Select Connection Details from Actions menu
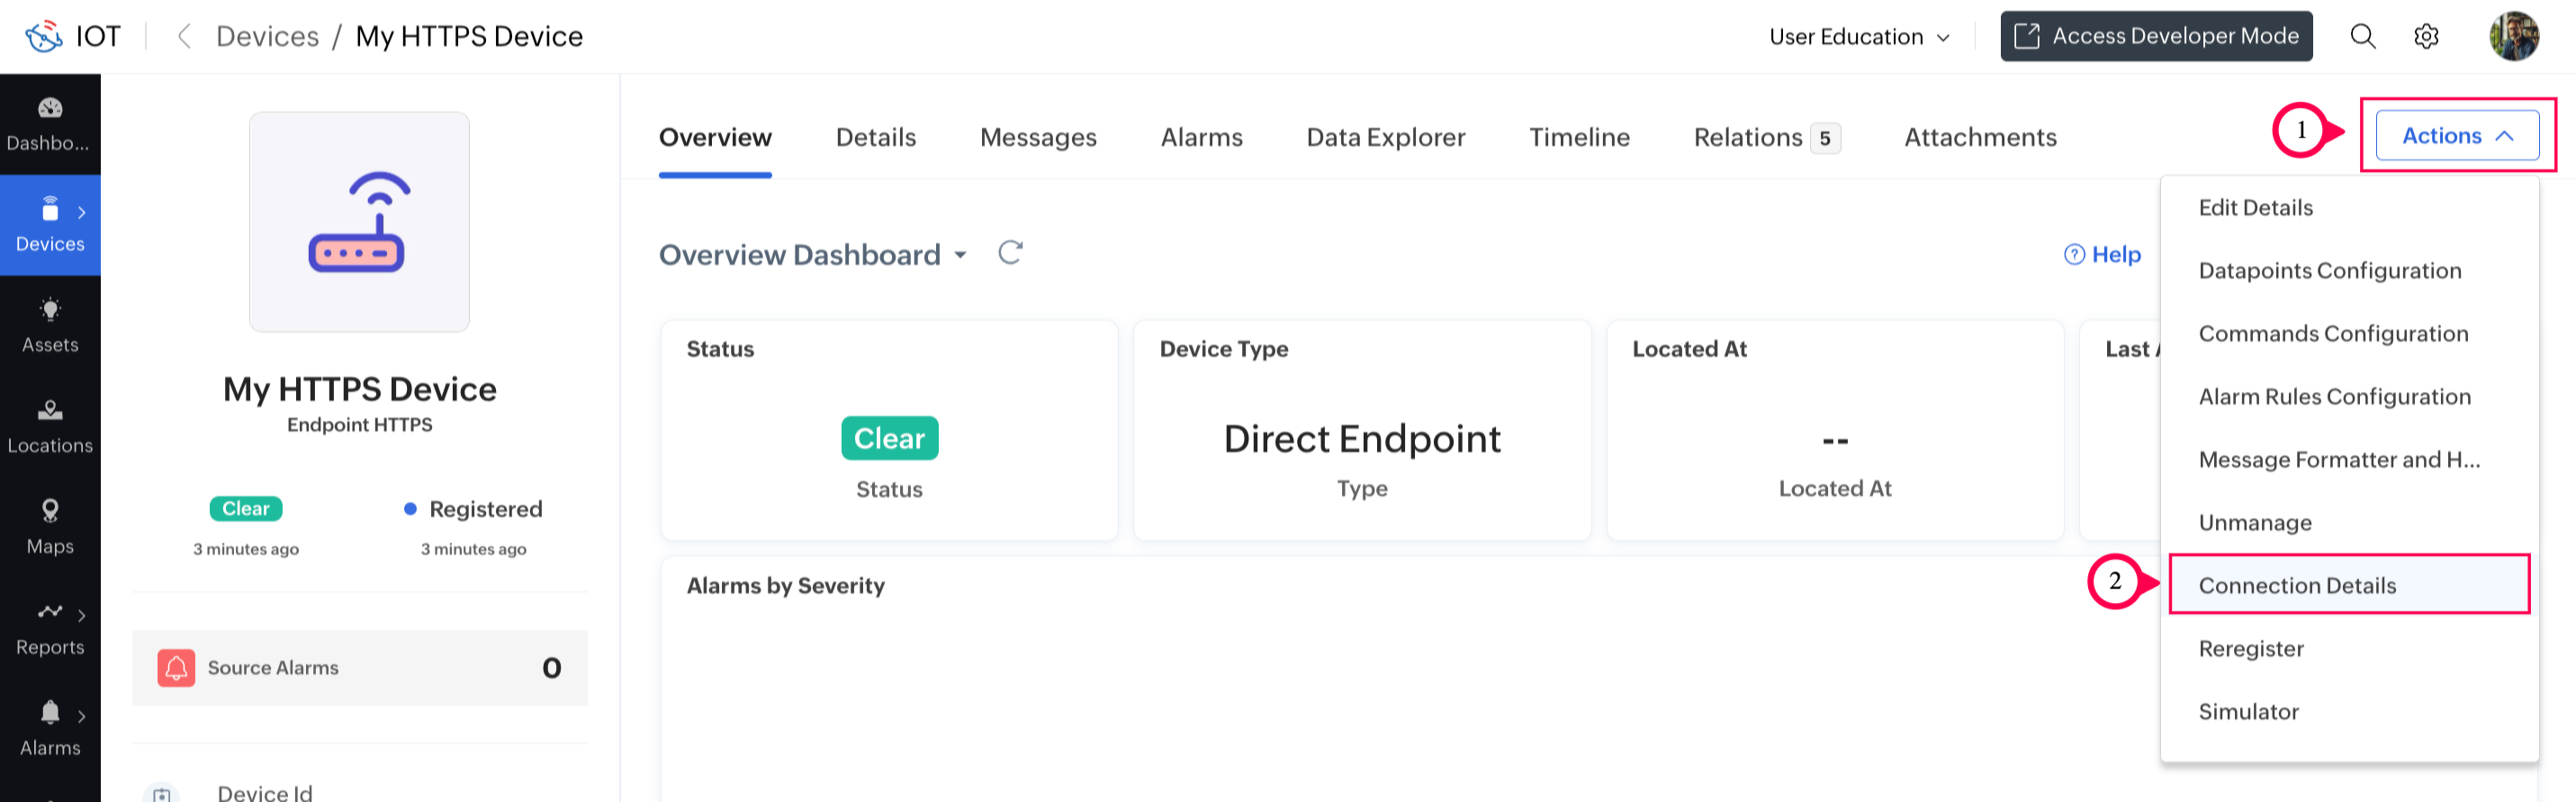2576x802 pixels. (2297, 585)
